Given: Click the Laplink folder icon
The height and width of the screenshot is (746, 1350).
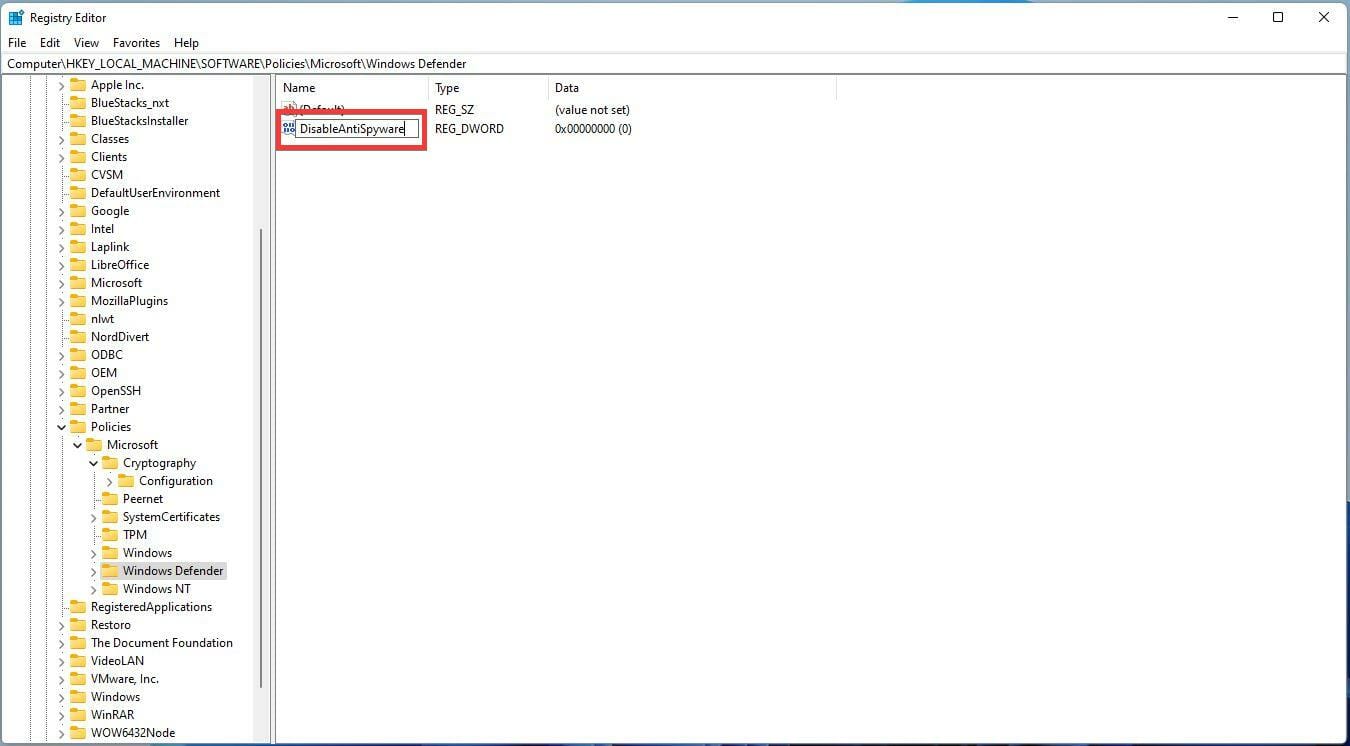Looking at the screenshot, I should click(x=78, y=247).
